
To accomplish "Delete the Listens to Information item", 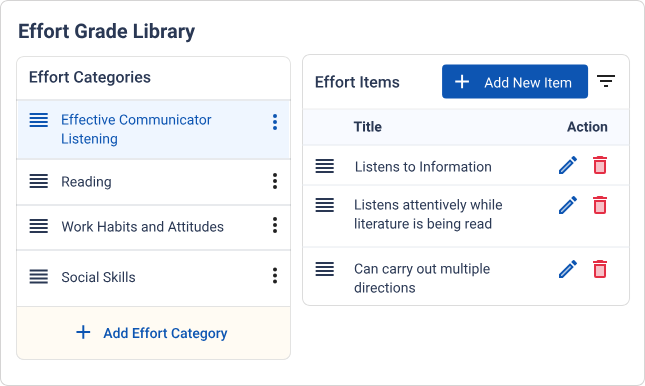I will (600, 165).
